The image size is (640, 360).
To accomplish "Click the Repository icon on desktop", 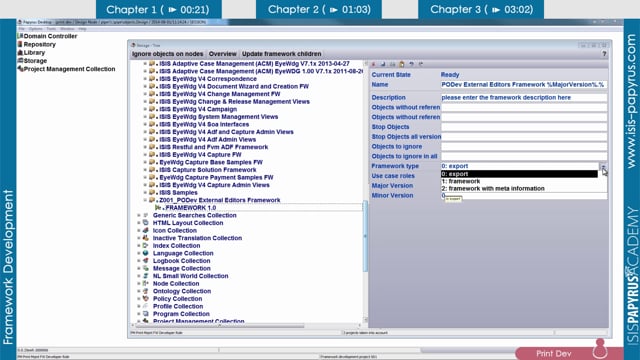I will [20, 44].
